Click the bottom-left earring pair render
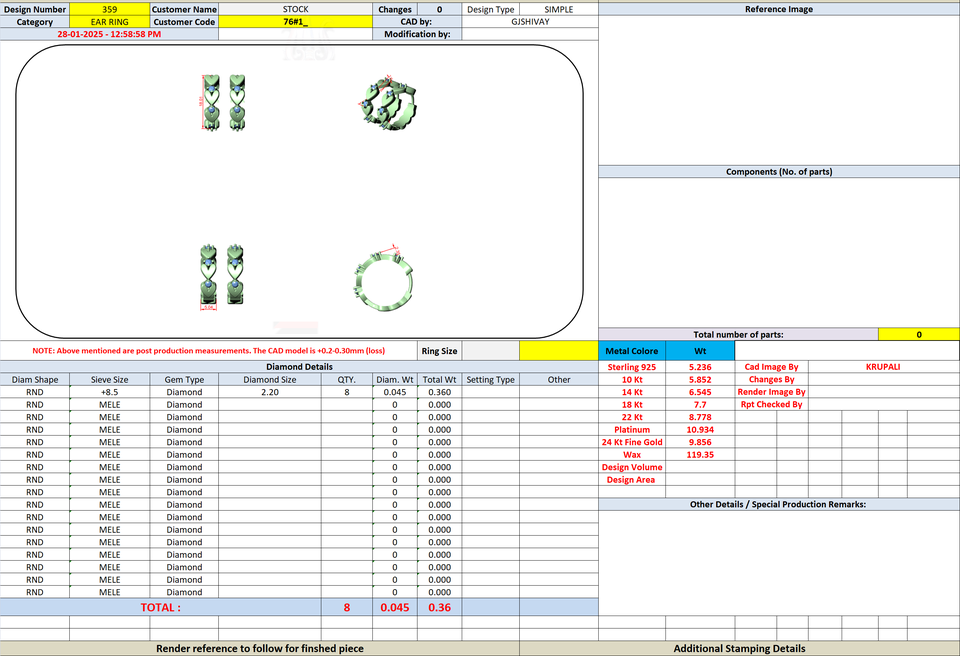960x656 pixels. point(222,276)
